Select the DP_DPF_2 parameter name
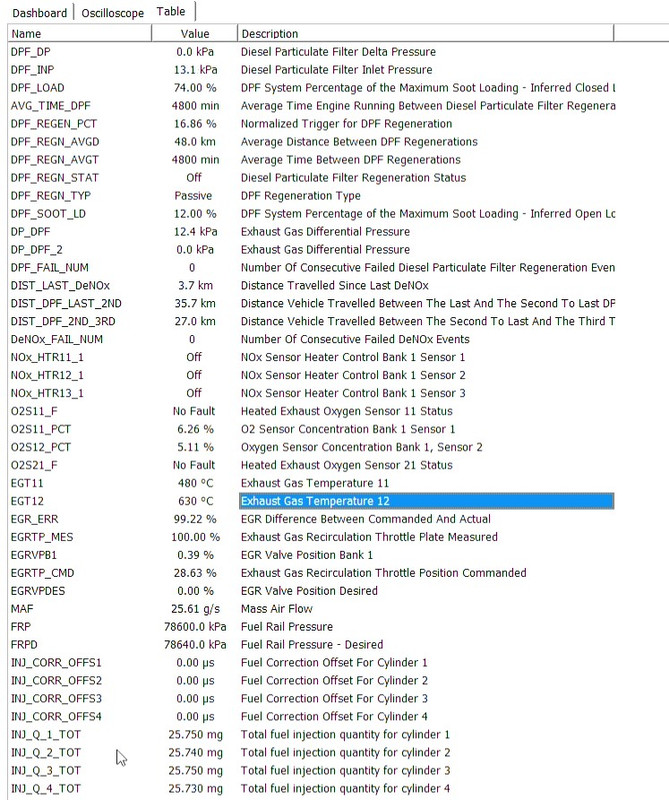This screenshot has height=800, width=669. (37, 249)
